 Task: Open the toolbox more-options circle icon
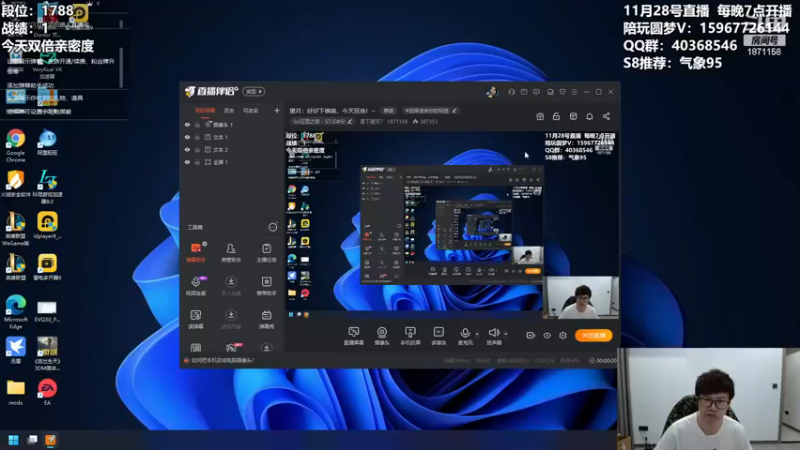[273, 227]
